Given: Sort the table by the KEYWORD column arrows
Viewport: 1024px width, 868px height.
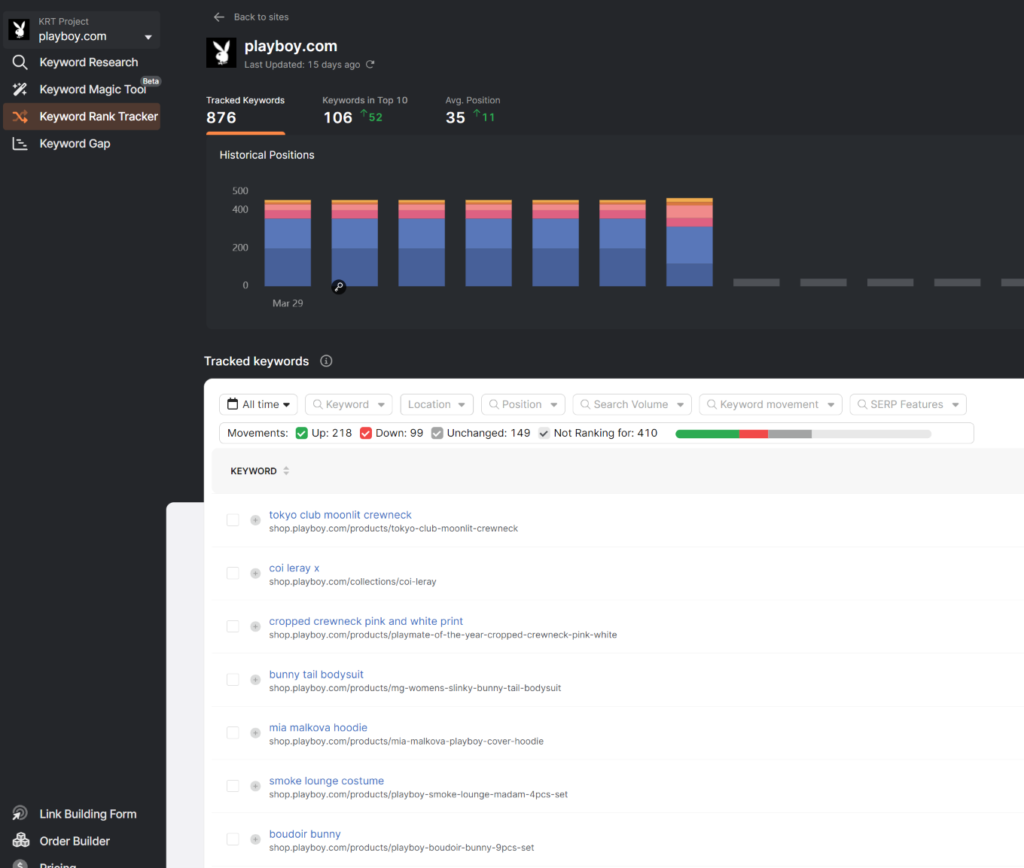Looking at the screenshot, I should pos(286,471).
